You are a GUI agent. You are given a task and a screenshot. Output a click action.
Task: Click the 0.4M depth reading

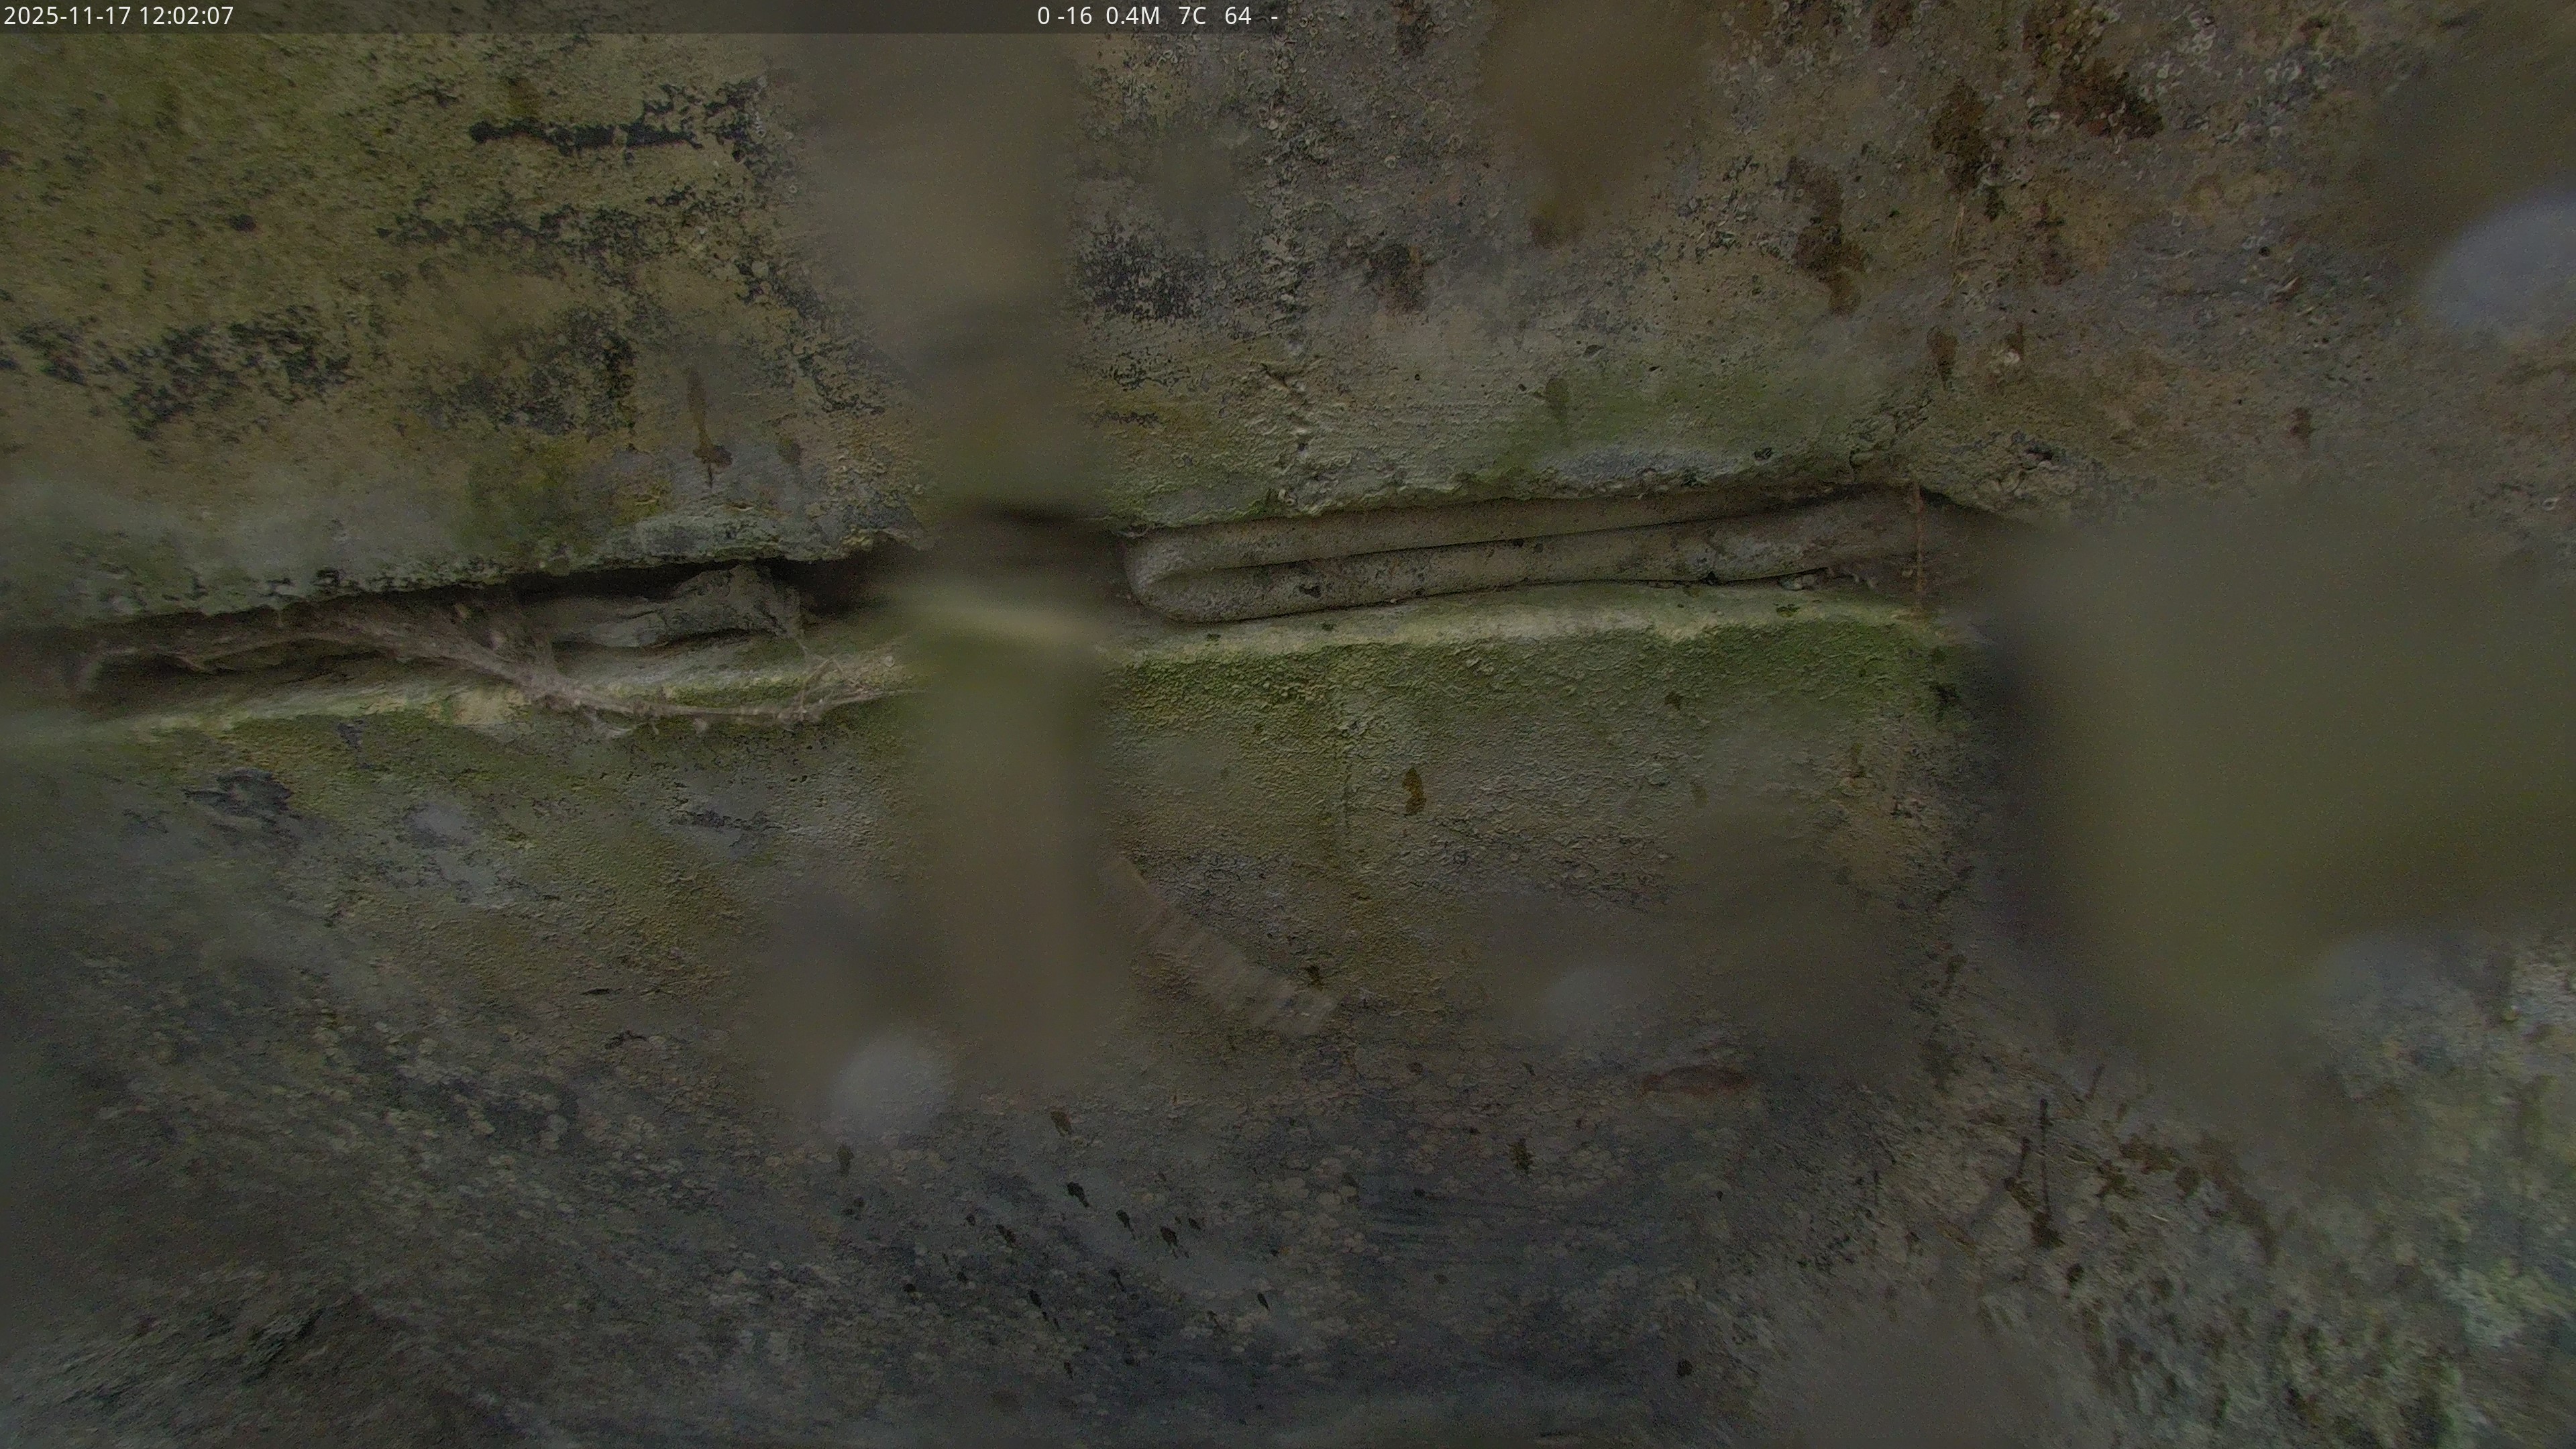(x=1132, y=16)
